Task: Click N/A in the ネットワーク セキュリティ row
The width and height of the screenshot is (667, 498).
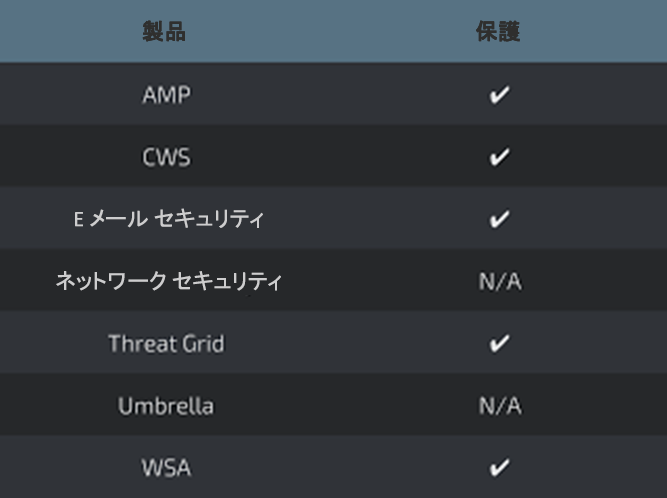Action: point(499,282)
